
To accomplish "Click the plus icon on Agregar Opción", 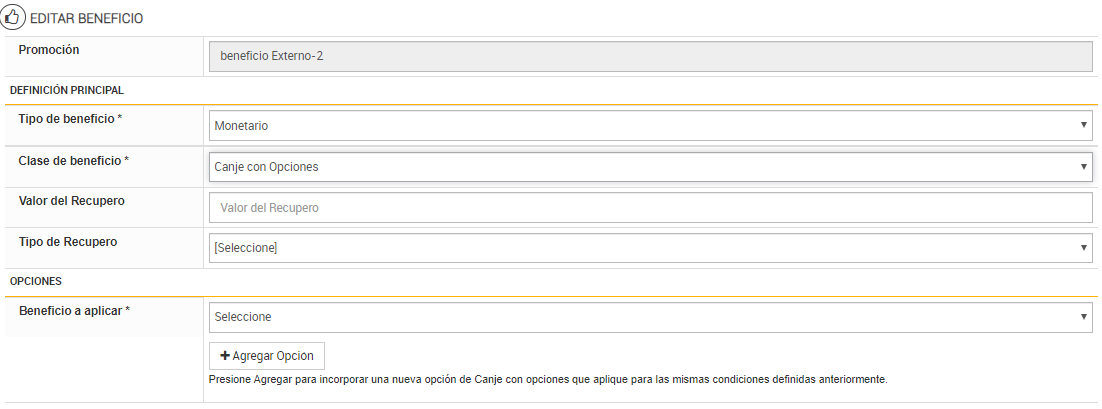I will (225, 356).
